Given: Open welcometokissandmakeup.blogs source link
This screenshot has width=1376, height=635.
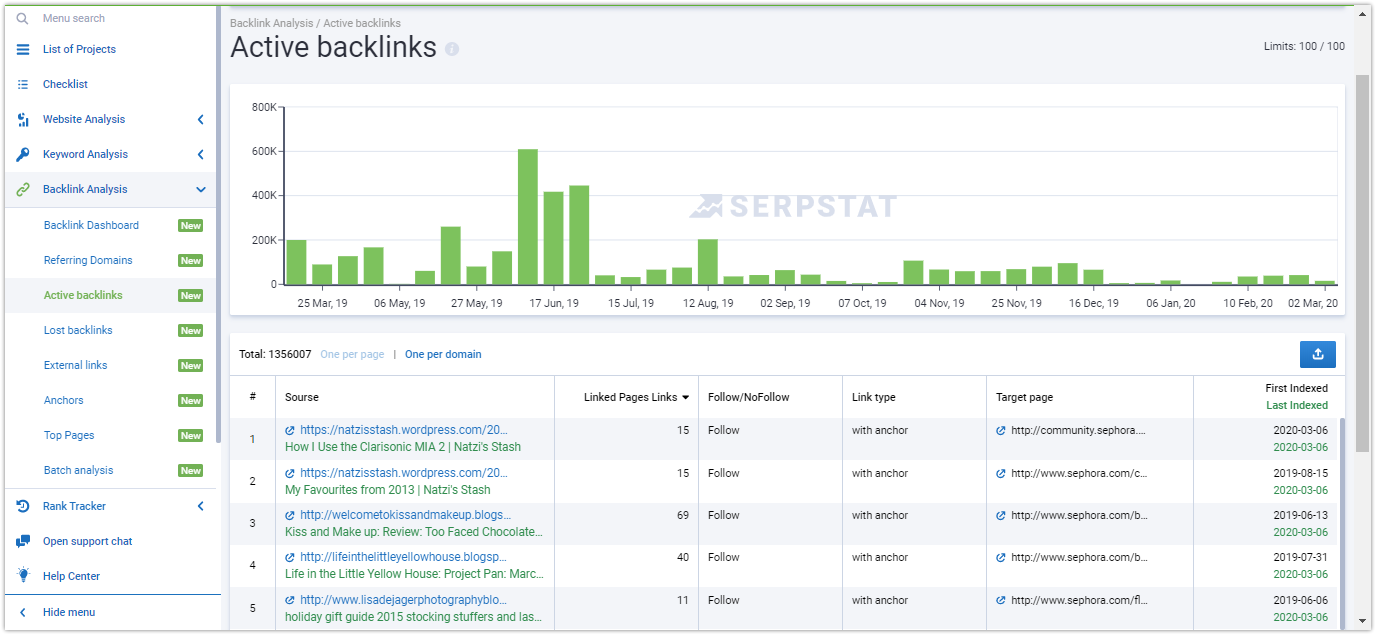Looking at the screenshot, I should click(x=404, y=516).
